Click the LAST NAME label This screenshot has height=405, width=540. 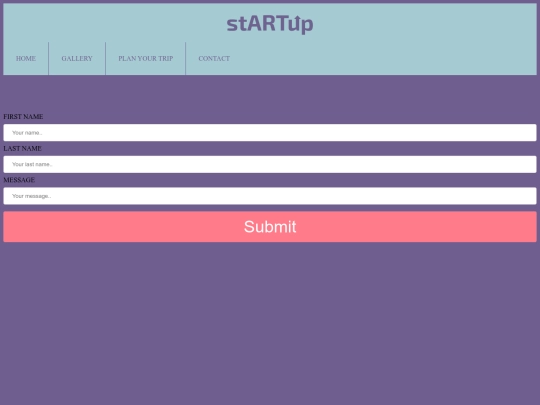(22, 148)
